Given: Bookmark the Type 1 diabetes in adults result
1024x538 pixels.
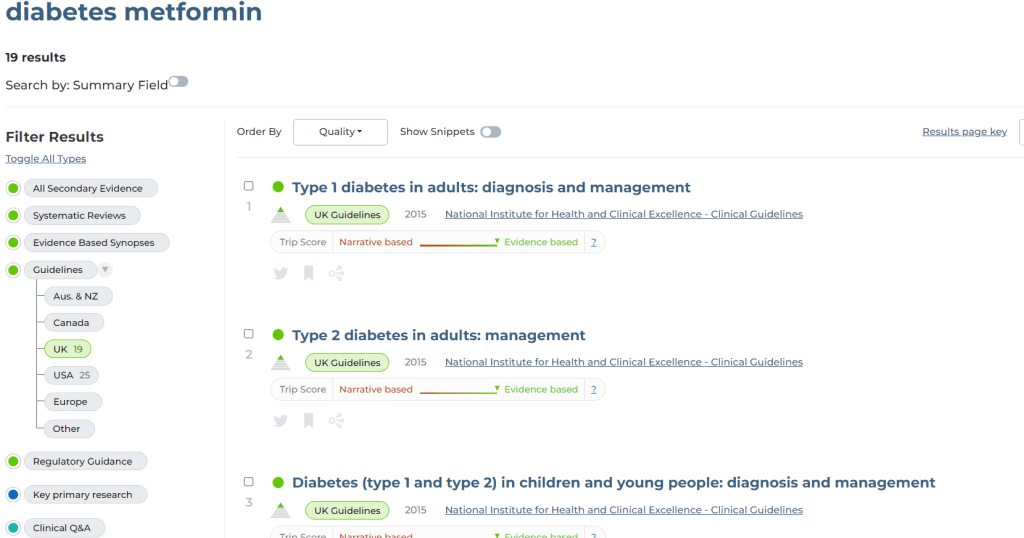Looking at the screenshot, I should (x=309, y=273).
